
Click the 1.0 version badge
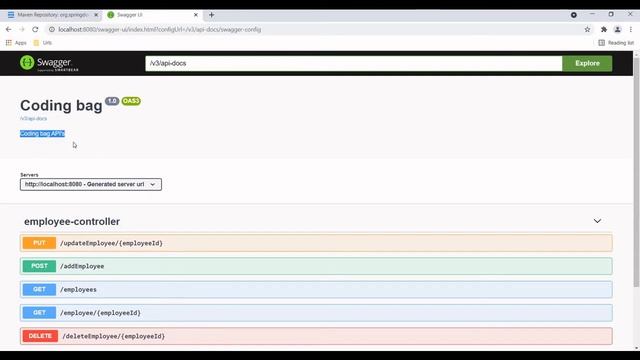(x=112, y=101)
